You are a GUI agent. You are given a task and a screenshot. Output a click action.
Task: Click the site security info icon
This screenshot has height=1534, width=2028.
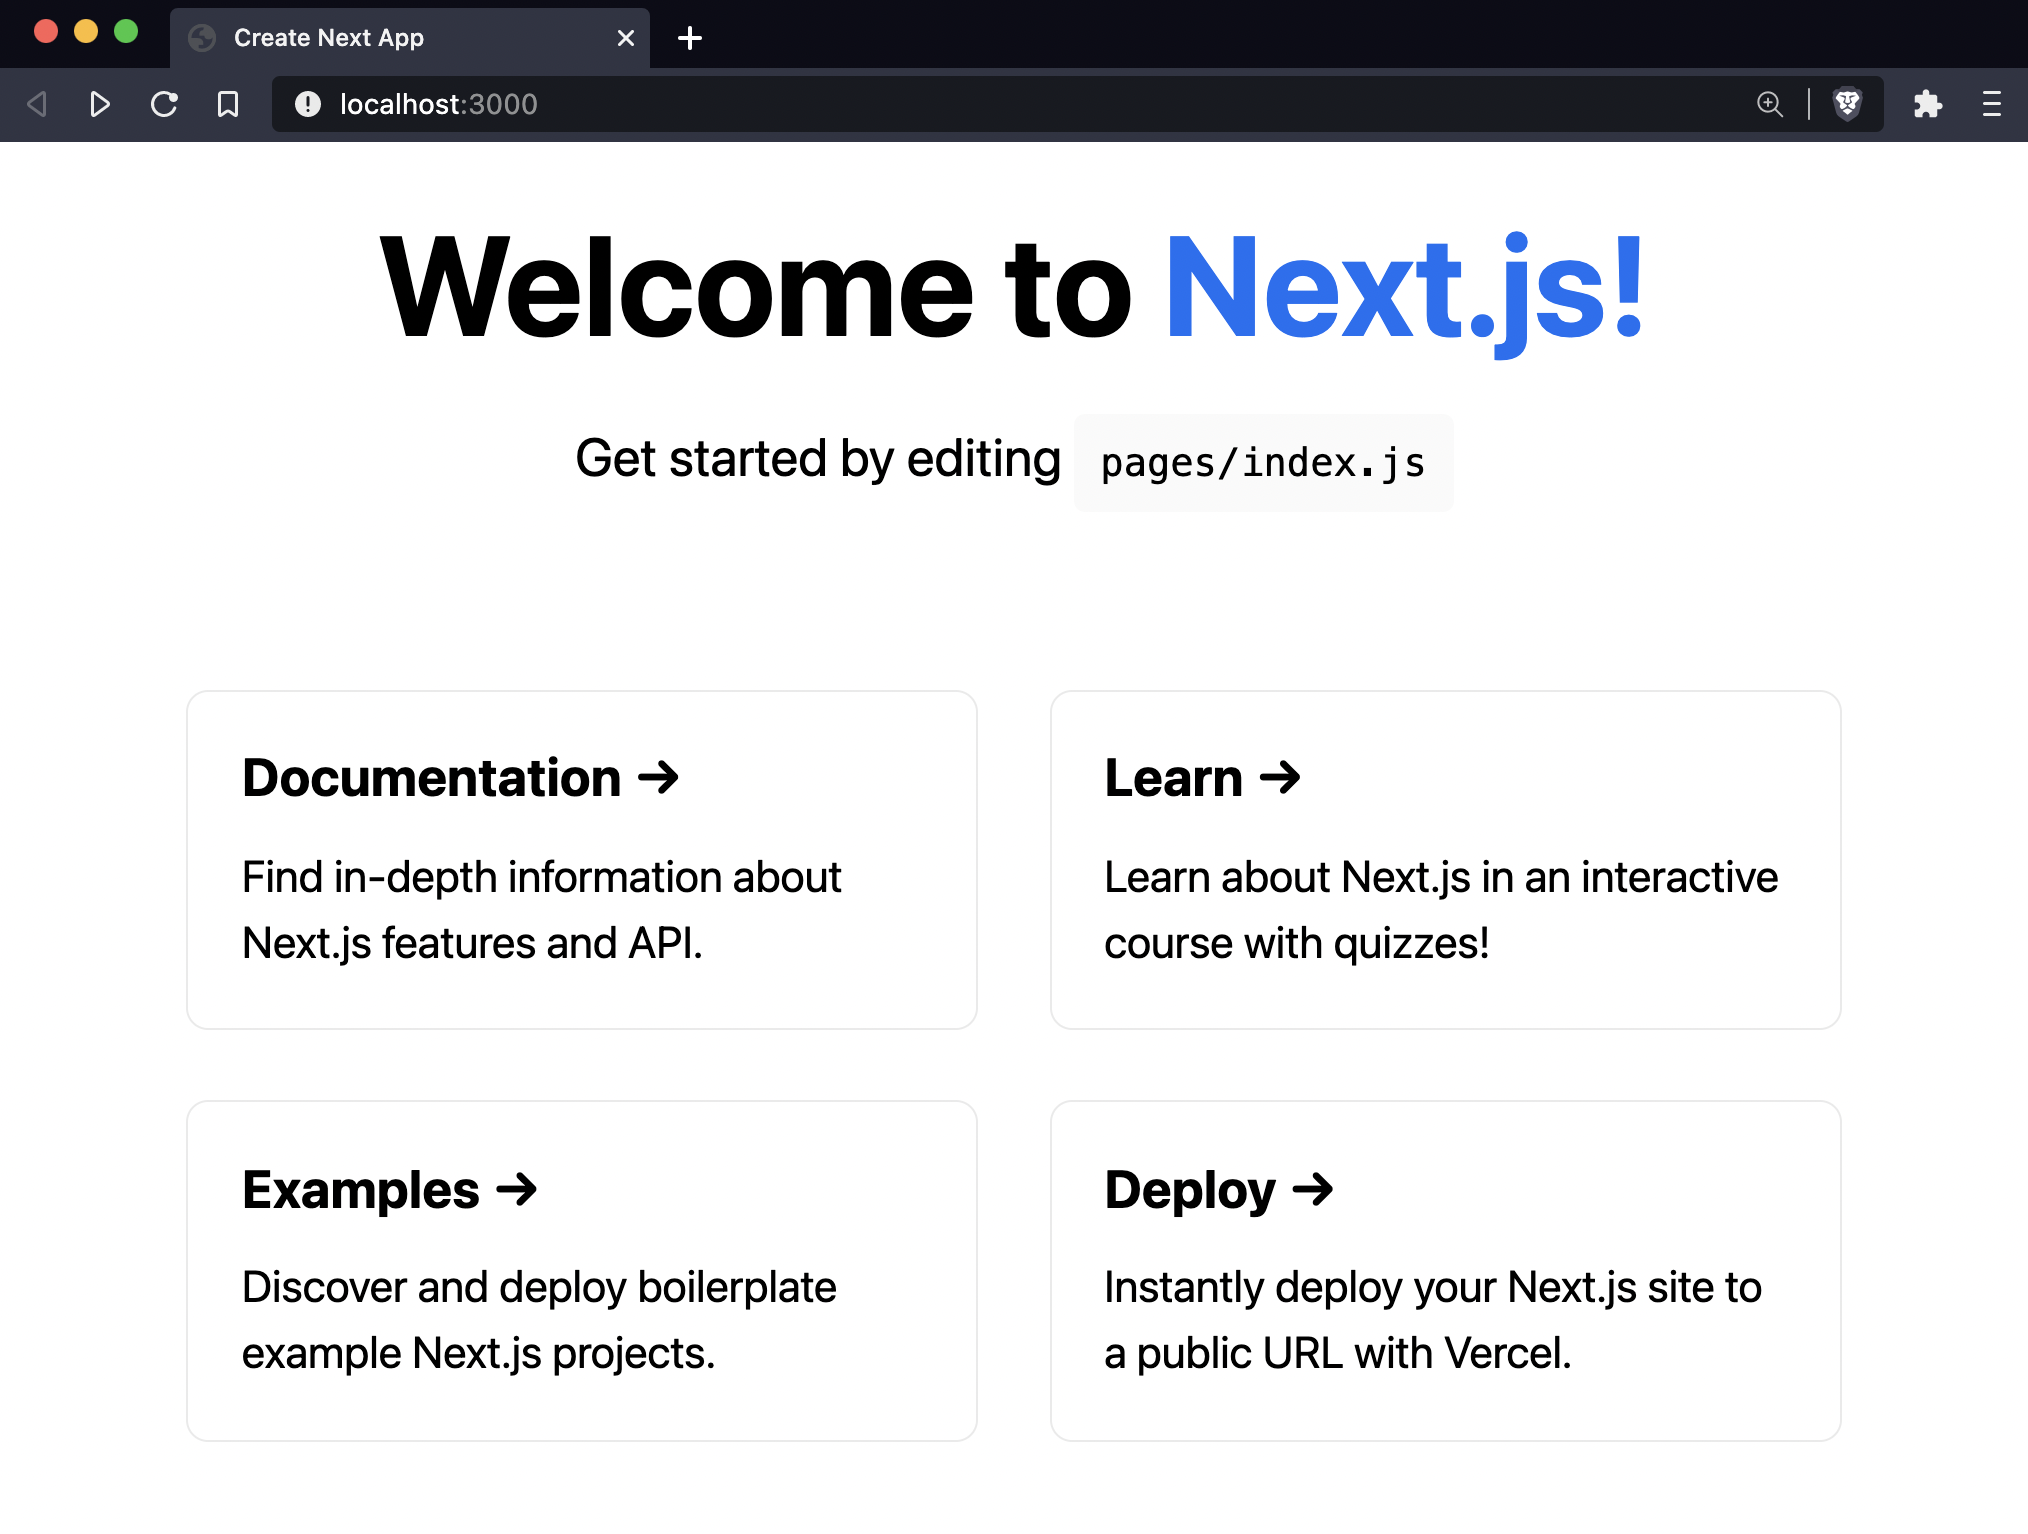point(308,104)
